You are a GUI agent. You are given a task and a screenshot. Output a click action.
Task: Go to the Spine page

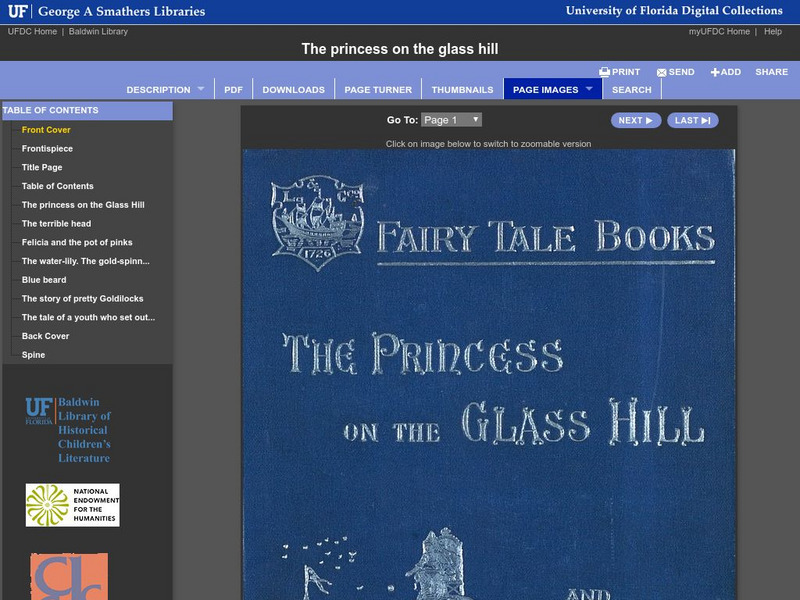pyautogui.click(x=33, y=355)
